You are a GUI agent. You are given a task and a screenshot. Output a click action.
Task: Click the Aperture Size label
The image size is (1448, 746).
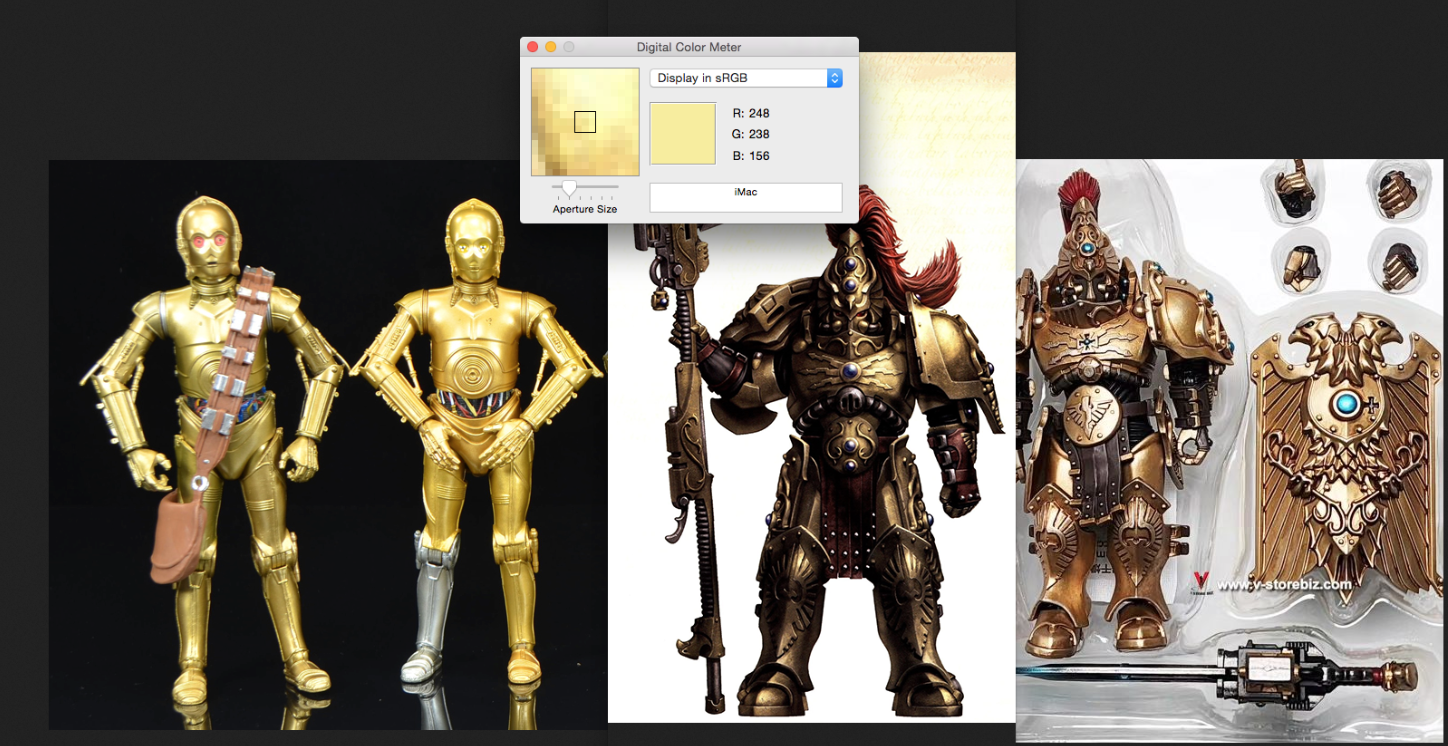click(585, 209)
